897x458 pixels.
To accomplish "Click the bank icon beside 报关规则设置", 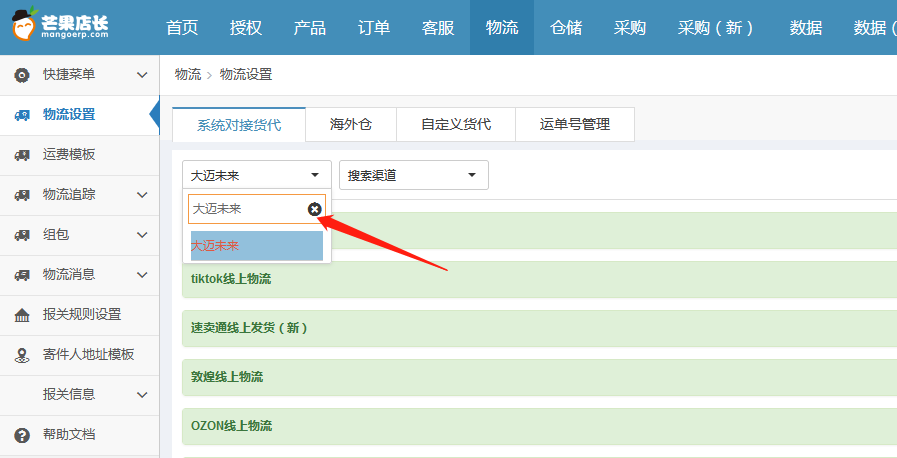I will point(22,315).
